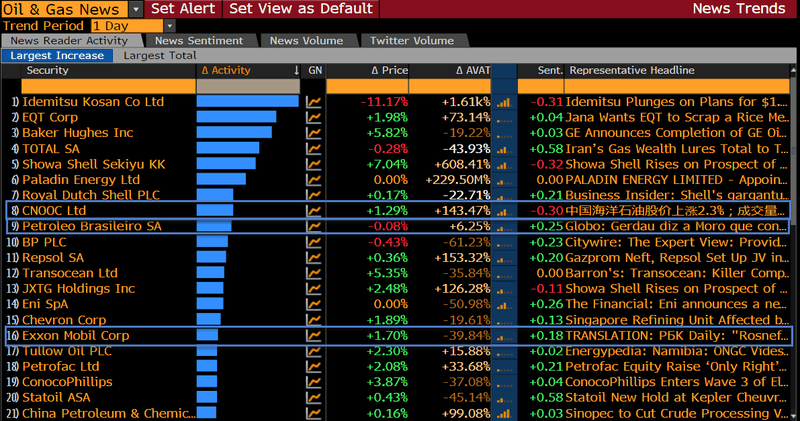This screenshot has width=800, height=421.
Task: Click the Security filter input field
Action: (x=108, y=86)
